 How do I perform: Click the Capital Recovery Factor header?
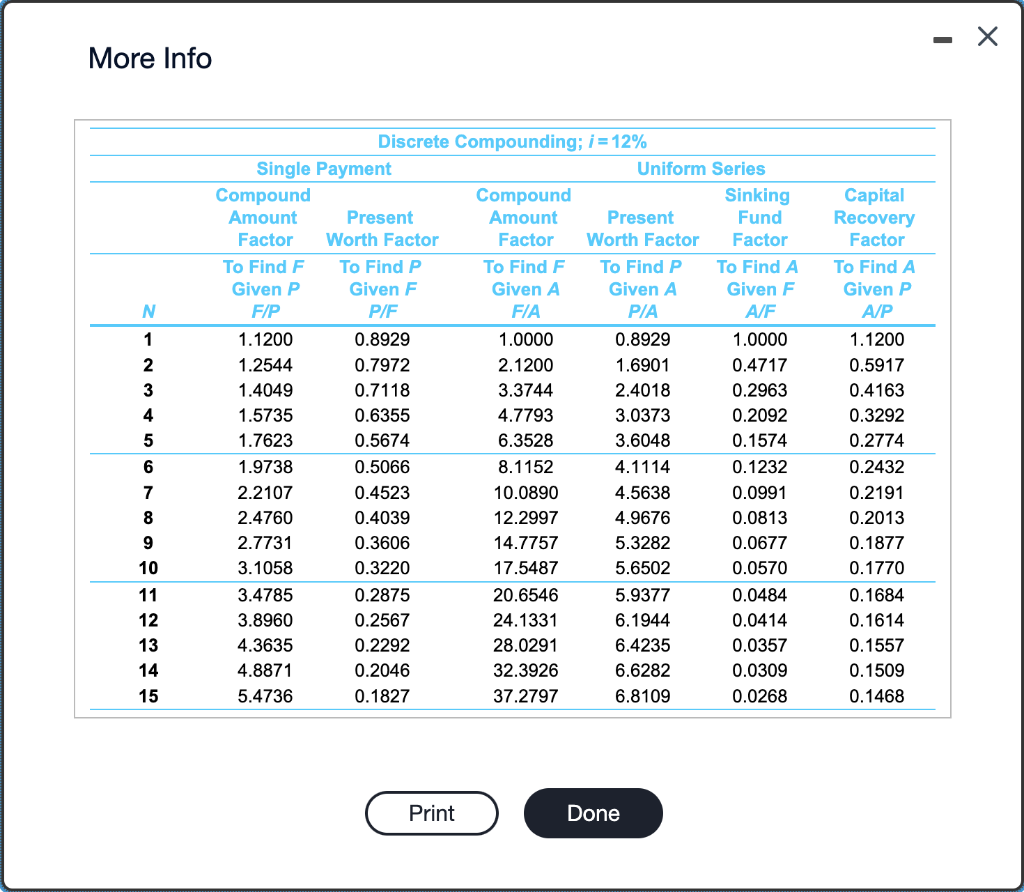pos(874,217)
